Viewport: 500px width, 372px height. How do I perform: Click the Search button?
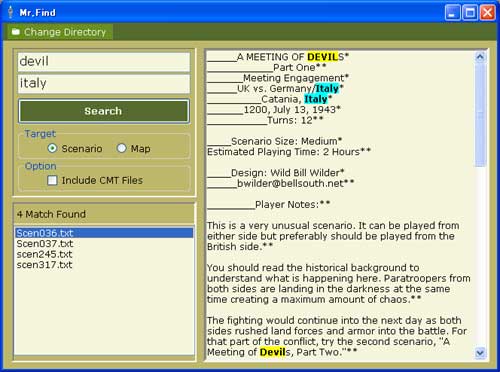pos(104,111)
